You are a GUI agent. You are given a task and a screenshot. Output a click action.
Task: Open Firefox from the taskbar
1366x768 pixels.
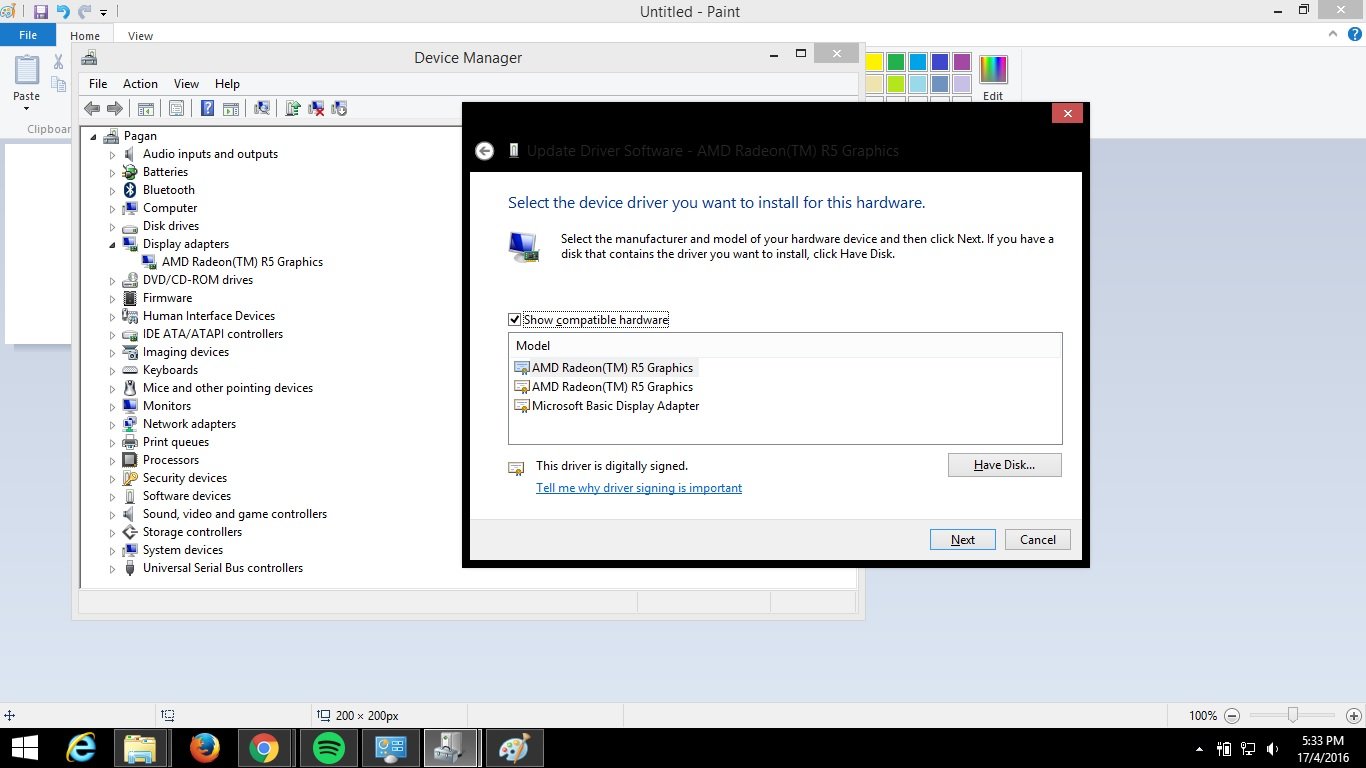click(204, 748)
